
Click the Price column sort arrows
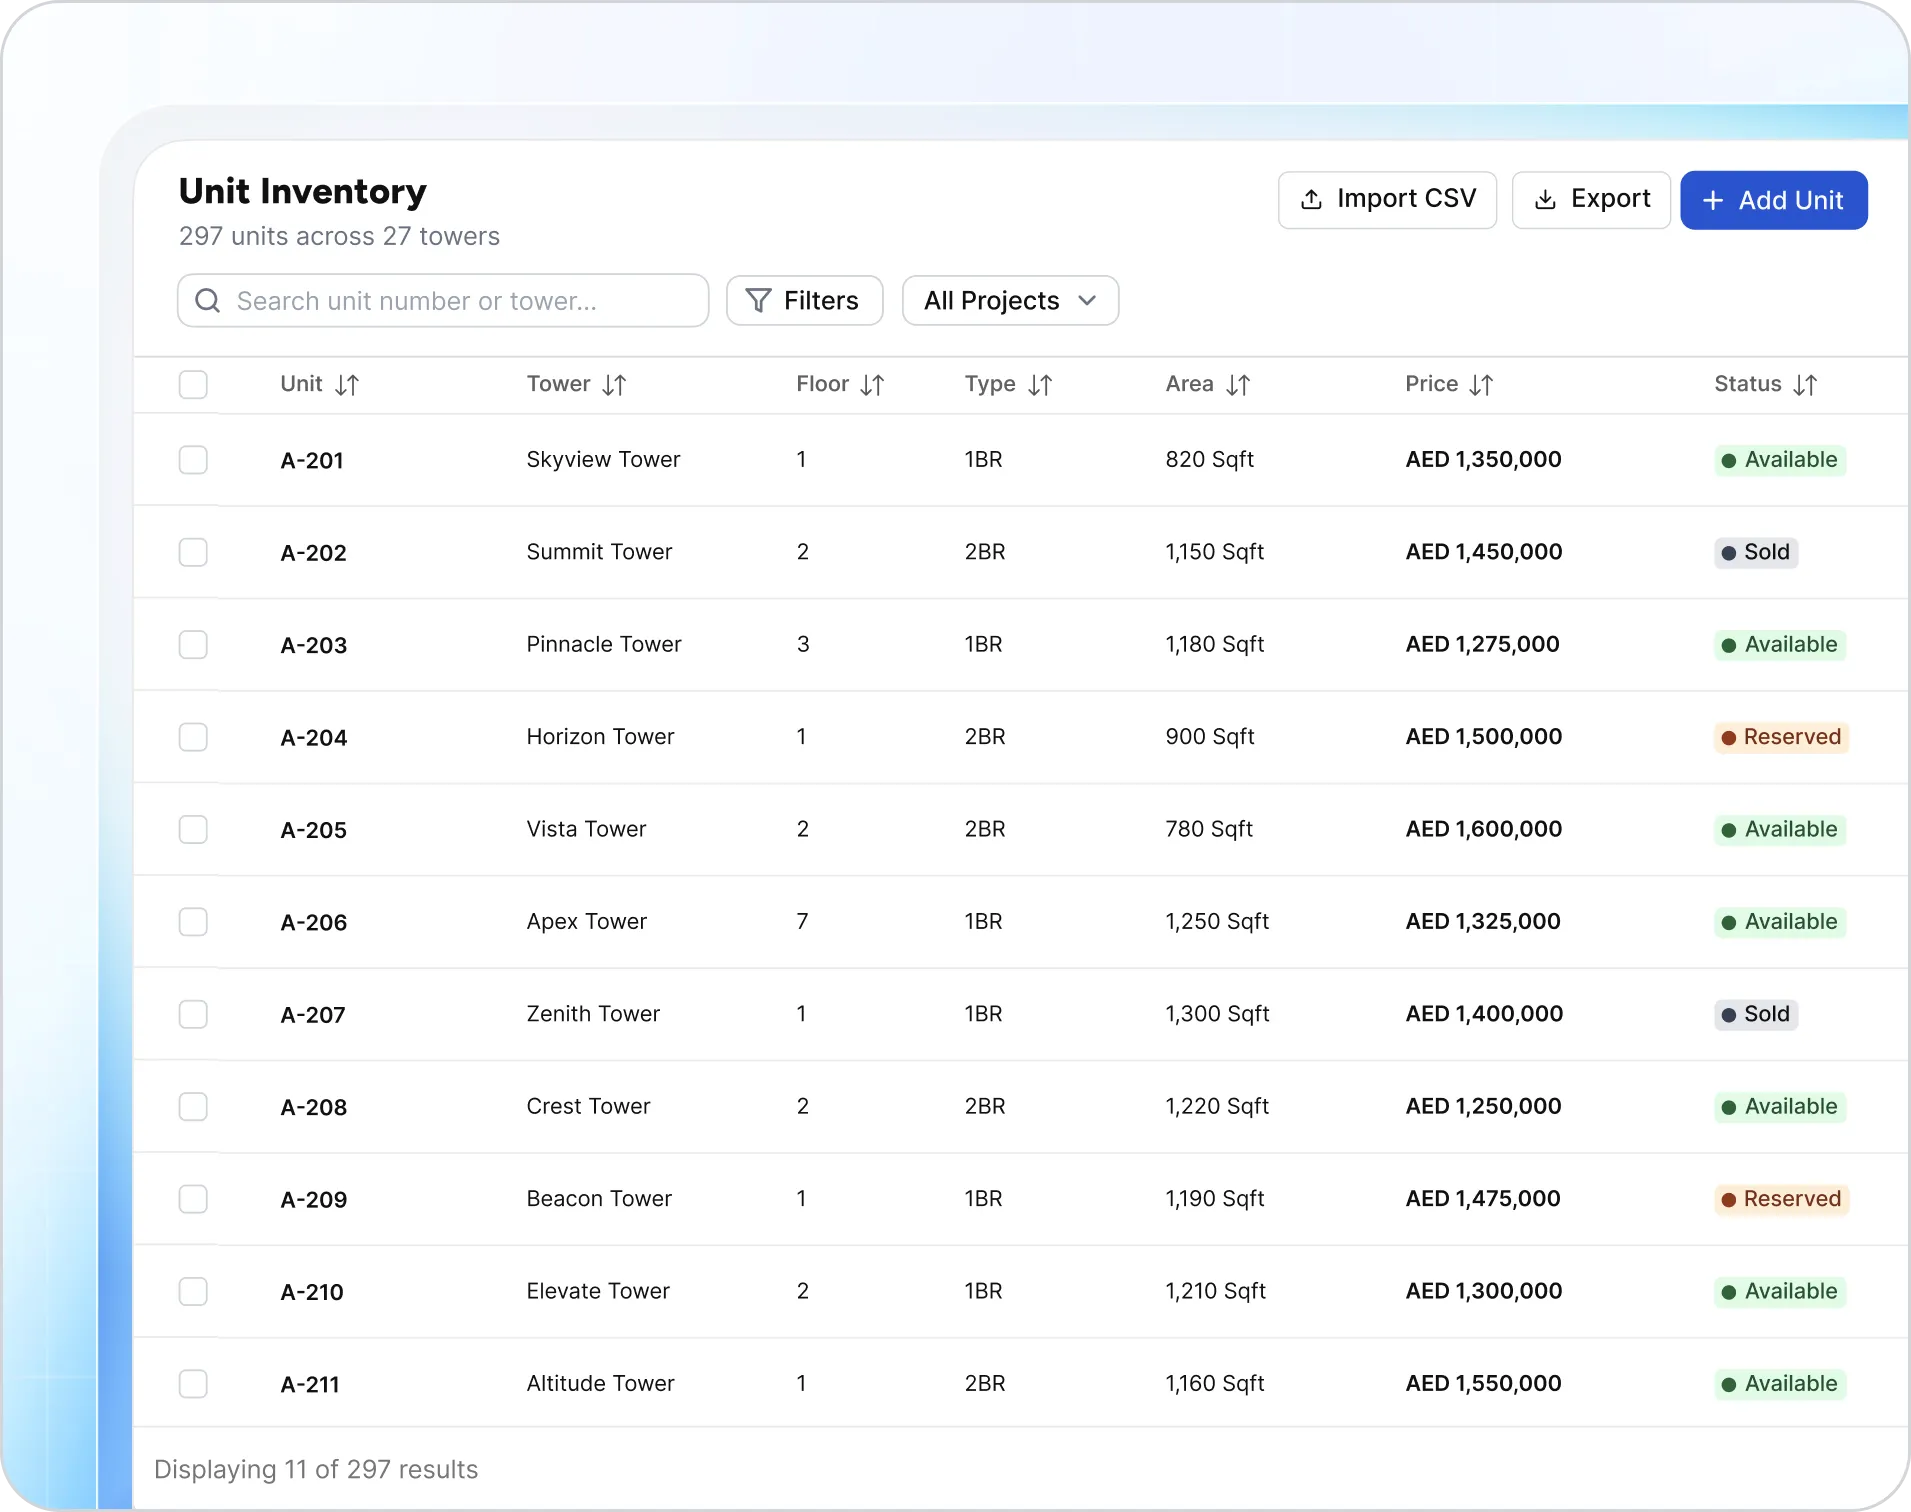click(1481, 385)
